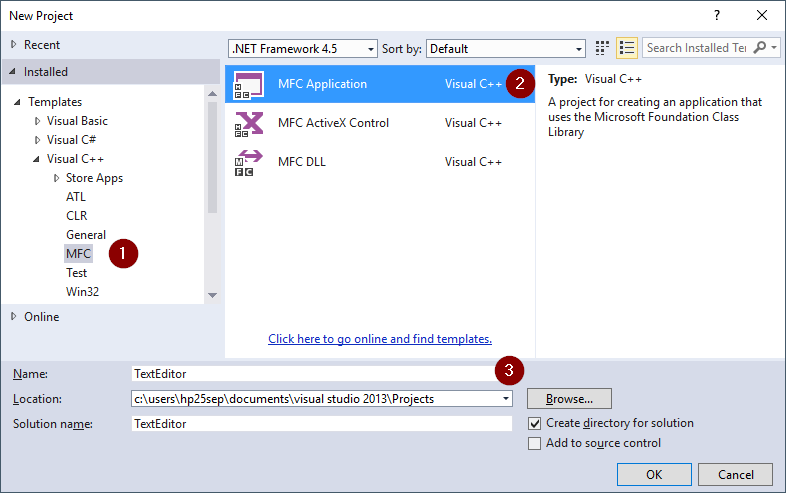Image resolution: width=786 pixels, height=493 pixels.
Task: Click the MFC ActiveX Control template name
Action: point(333,123)
